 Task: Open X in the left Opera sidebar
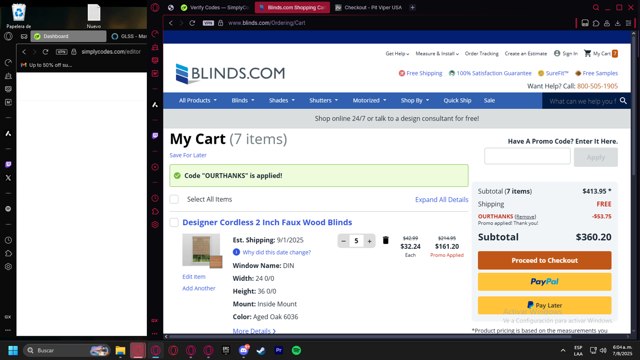click(x=8, y=178)
